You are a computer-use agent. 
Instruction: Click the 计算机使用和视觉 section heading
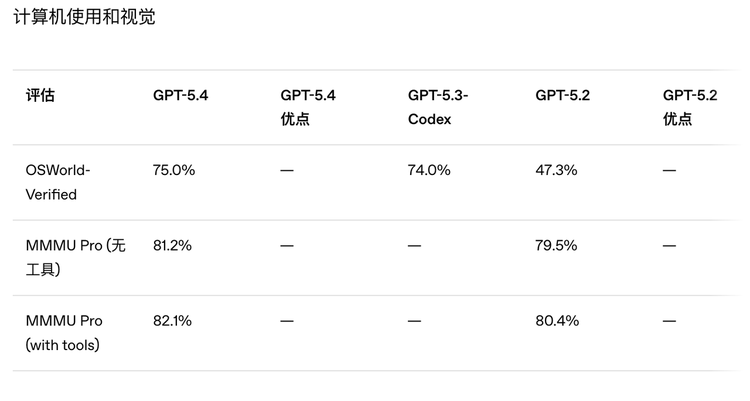(x=84, y=17)
